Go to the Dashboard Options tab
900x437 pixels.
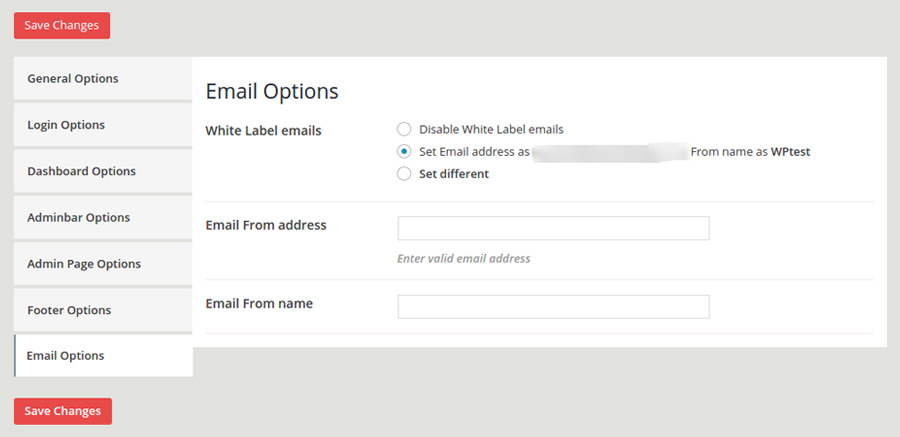tap(82, 171)
